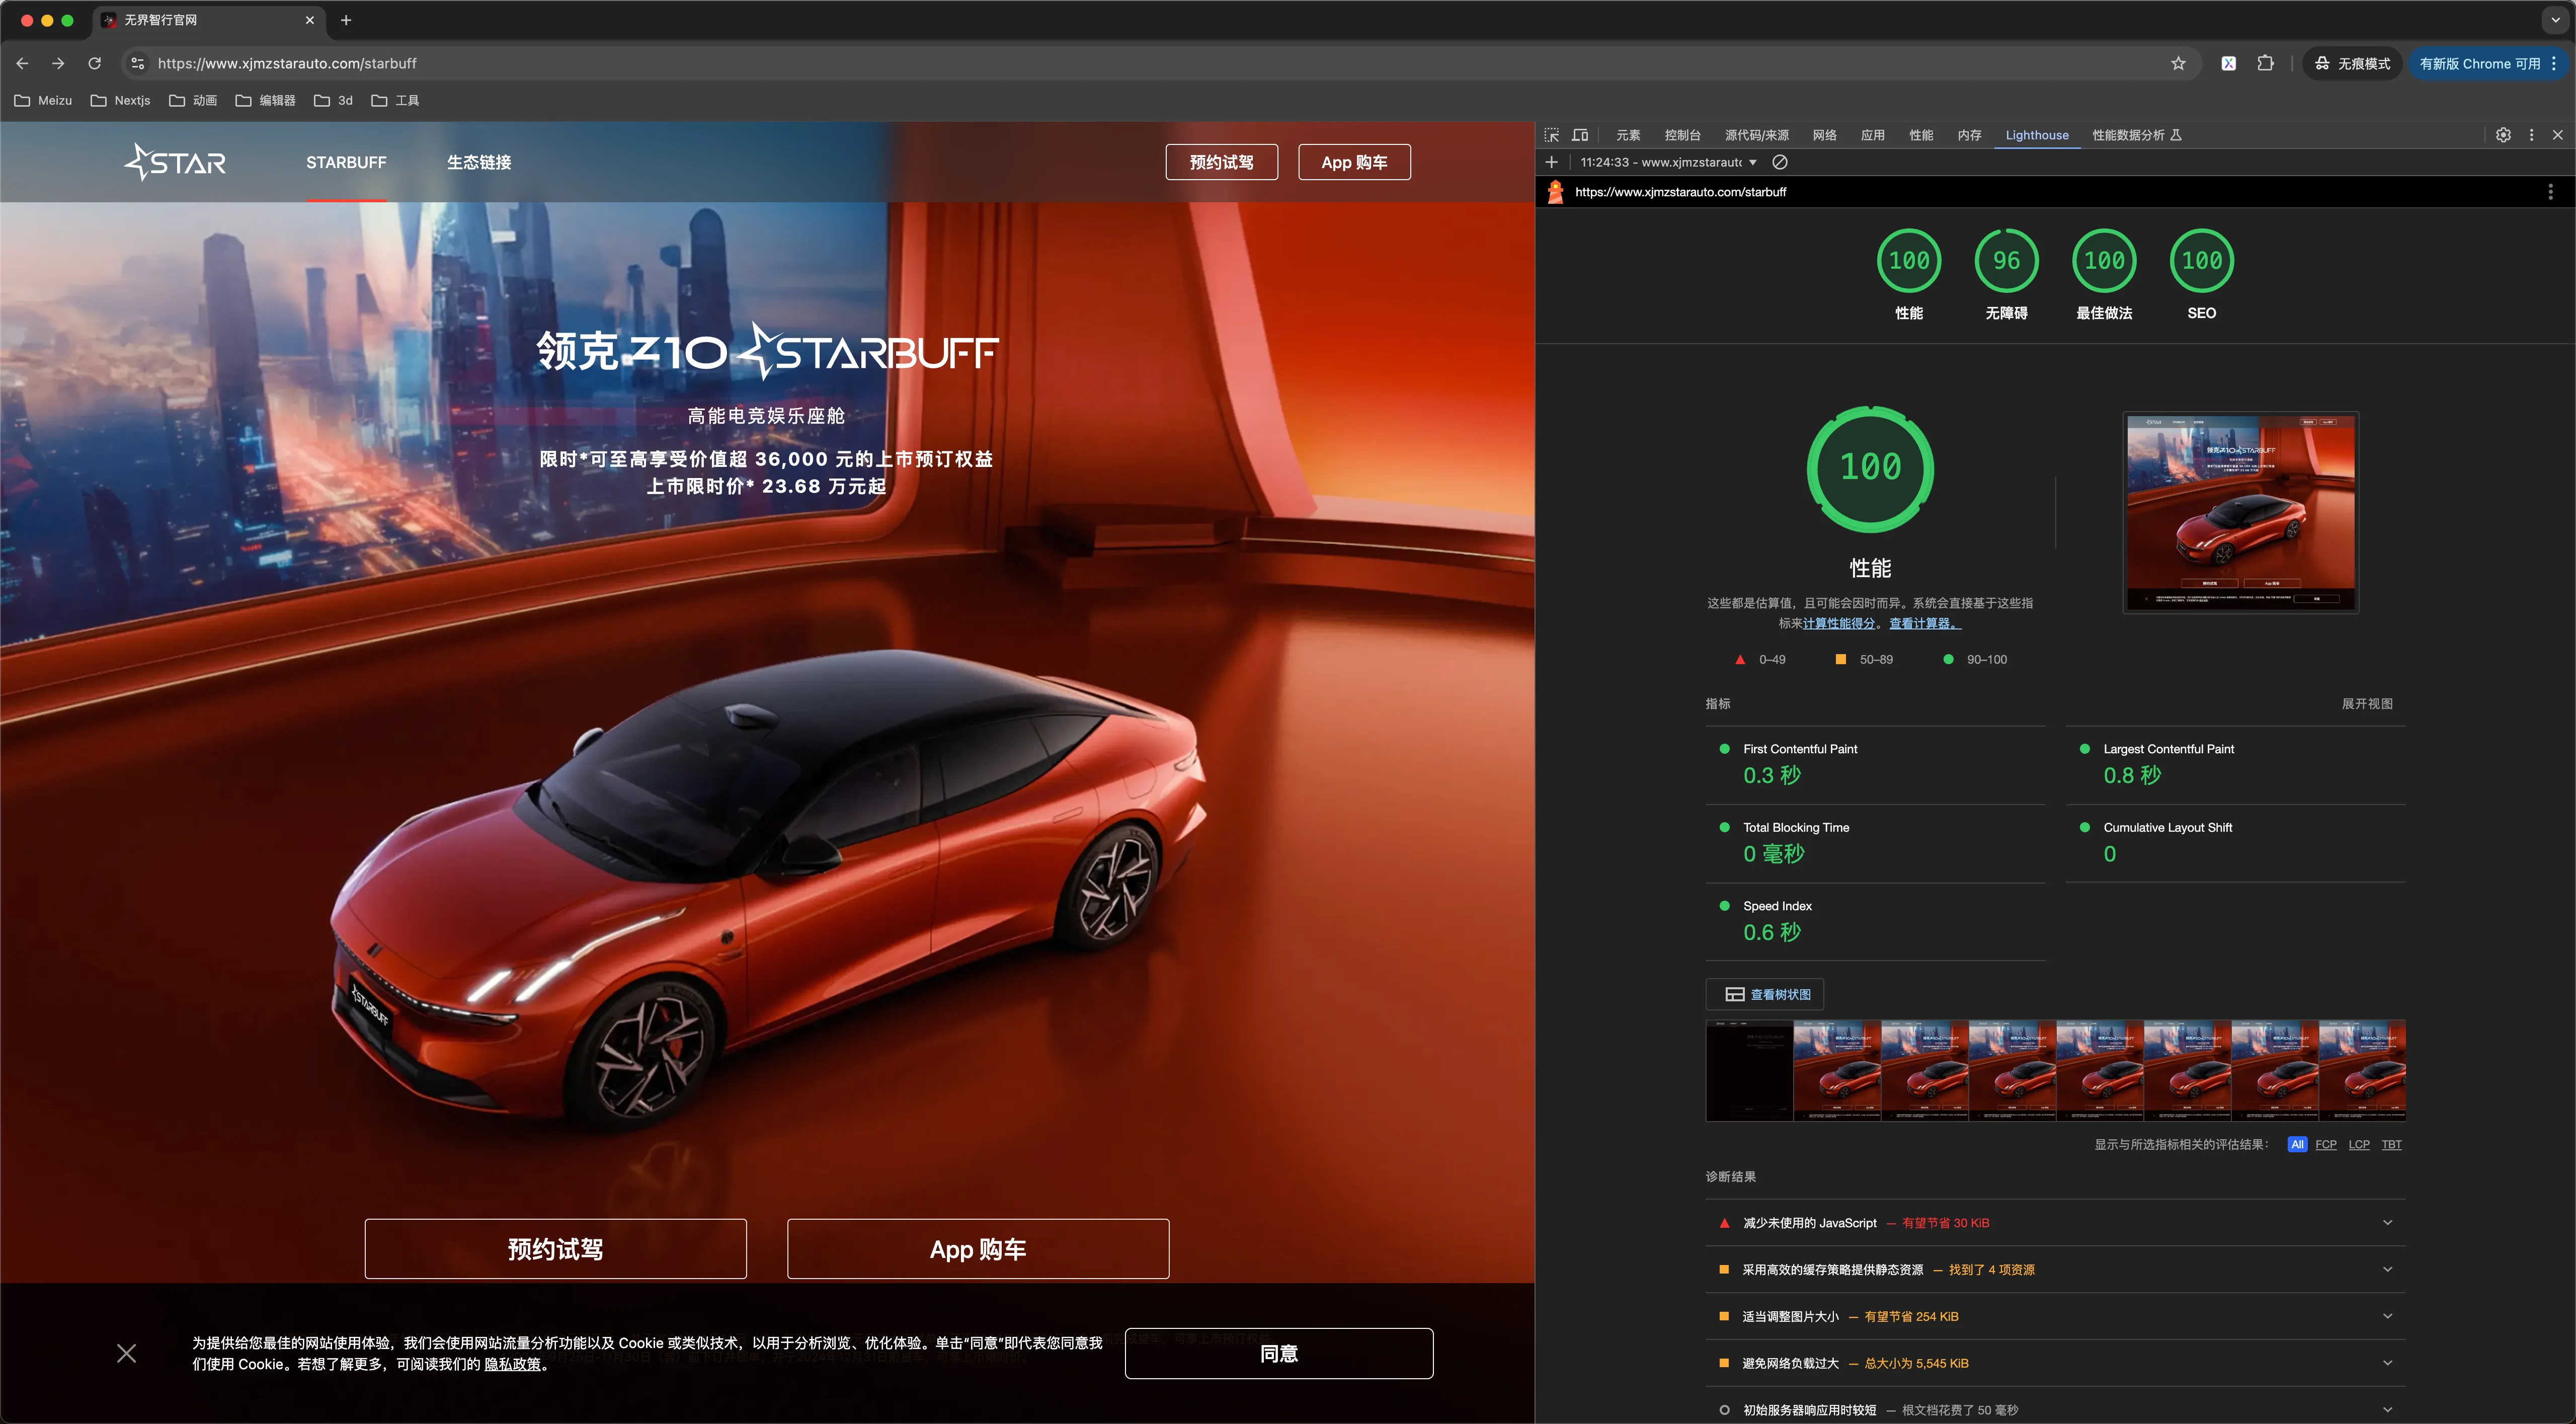Open the 元素 DevTools tab

pyautogui.click(x=1628, y=135)
